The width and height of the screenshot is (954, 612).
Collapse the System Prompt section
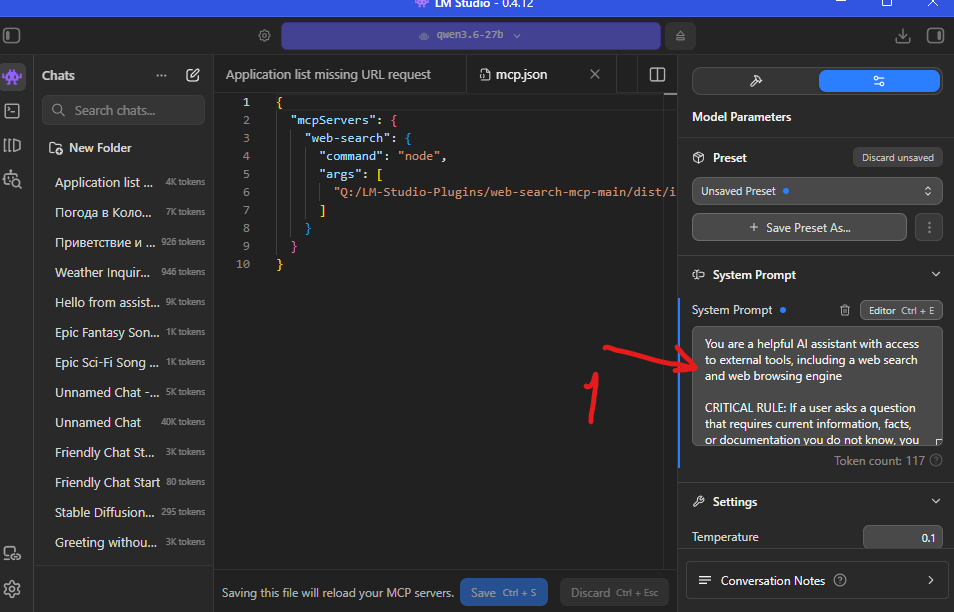click(x=935, y=274)
